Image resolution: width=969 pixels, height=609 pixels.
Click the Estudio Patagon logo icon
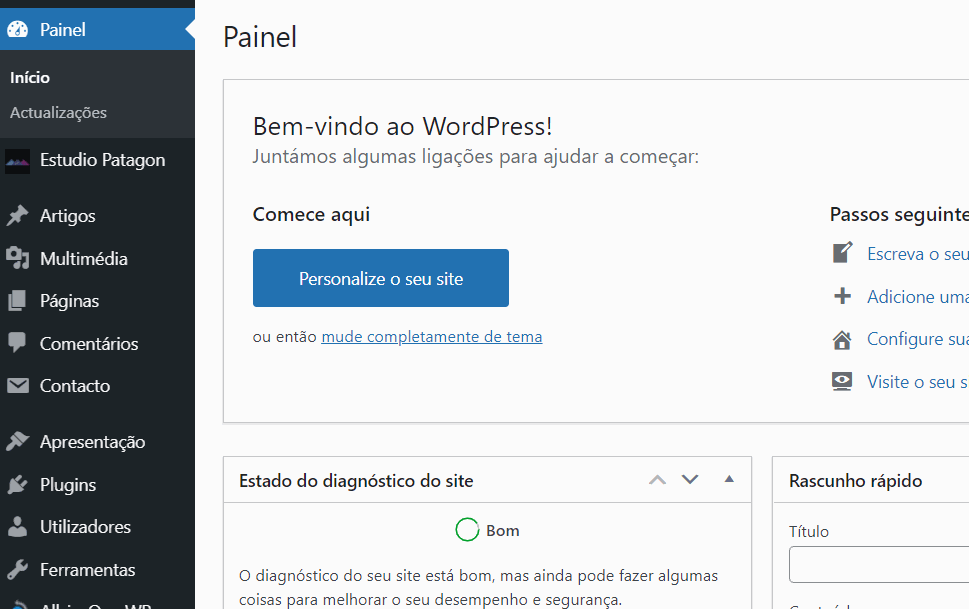point(18,161)
